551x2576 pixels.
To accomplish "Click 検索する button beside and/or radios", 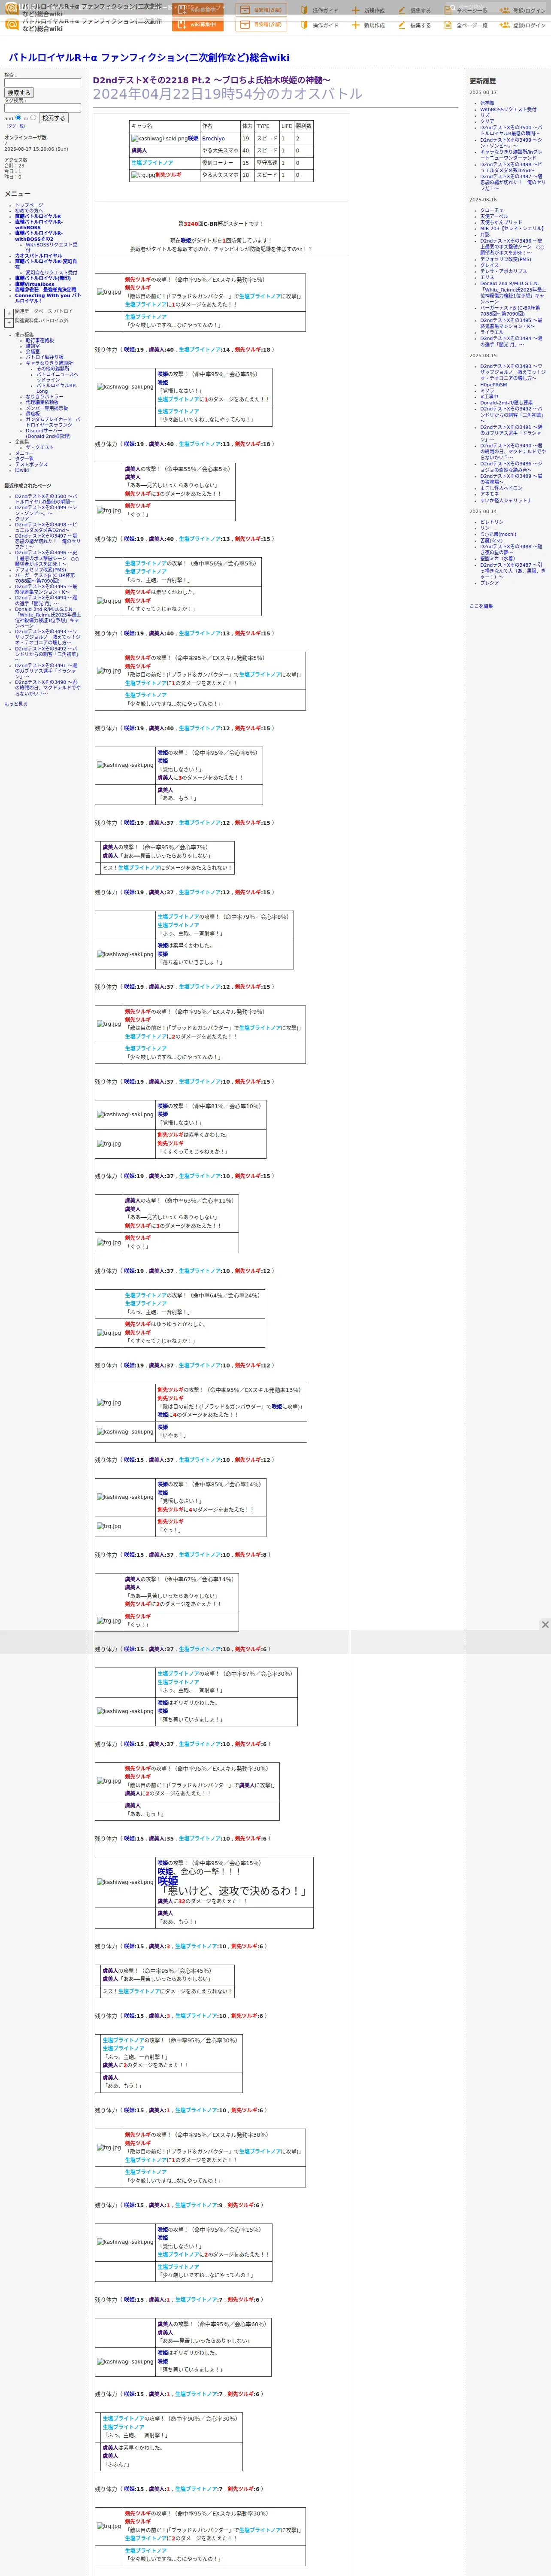I will (53, 118).
